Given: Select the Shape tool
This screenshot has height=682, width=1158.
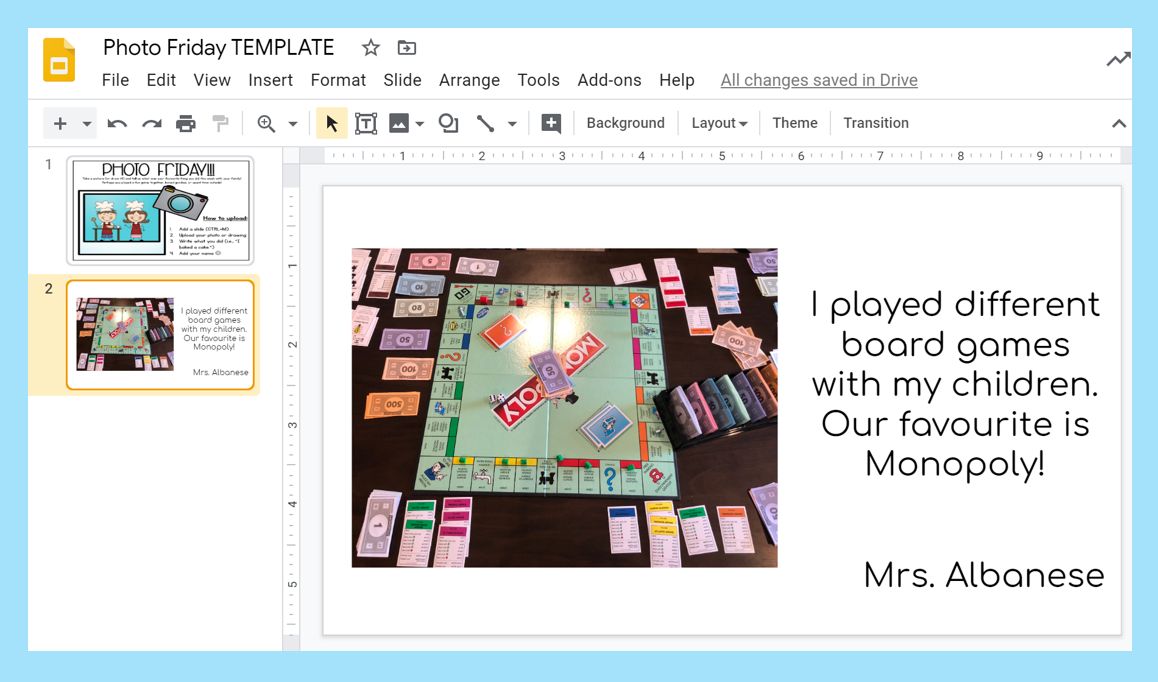Looking at the screenshot, I should (x=447, y=122).
